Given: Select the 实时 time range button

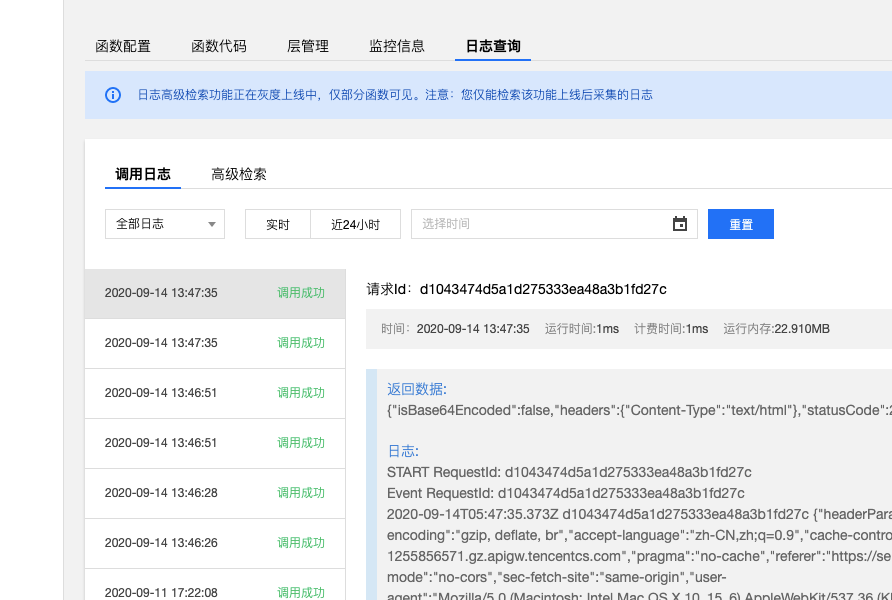Looking at the screenshot, I should [x=278, y=224].
